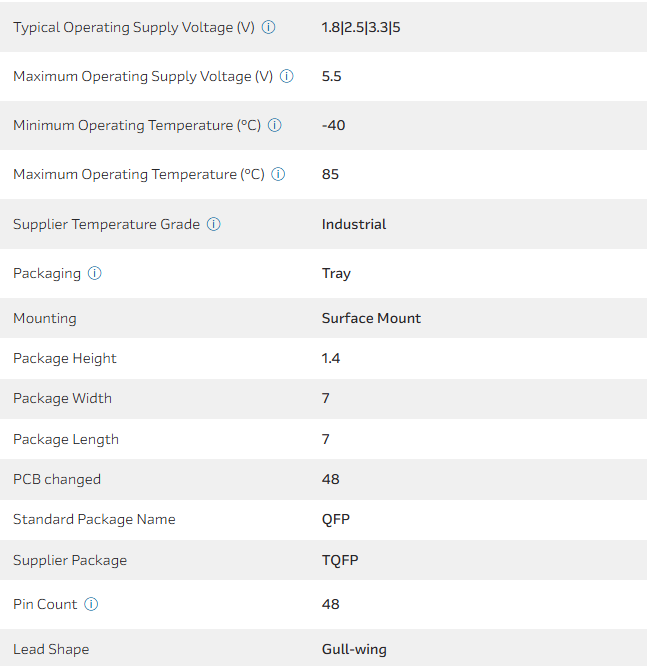
Task: Open Supplier Temperature Grade info icon
Action: (x=214, y=224)
